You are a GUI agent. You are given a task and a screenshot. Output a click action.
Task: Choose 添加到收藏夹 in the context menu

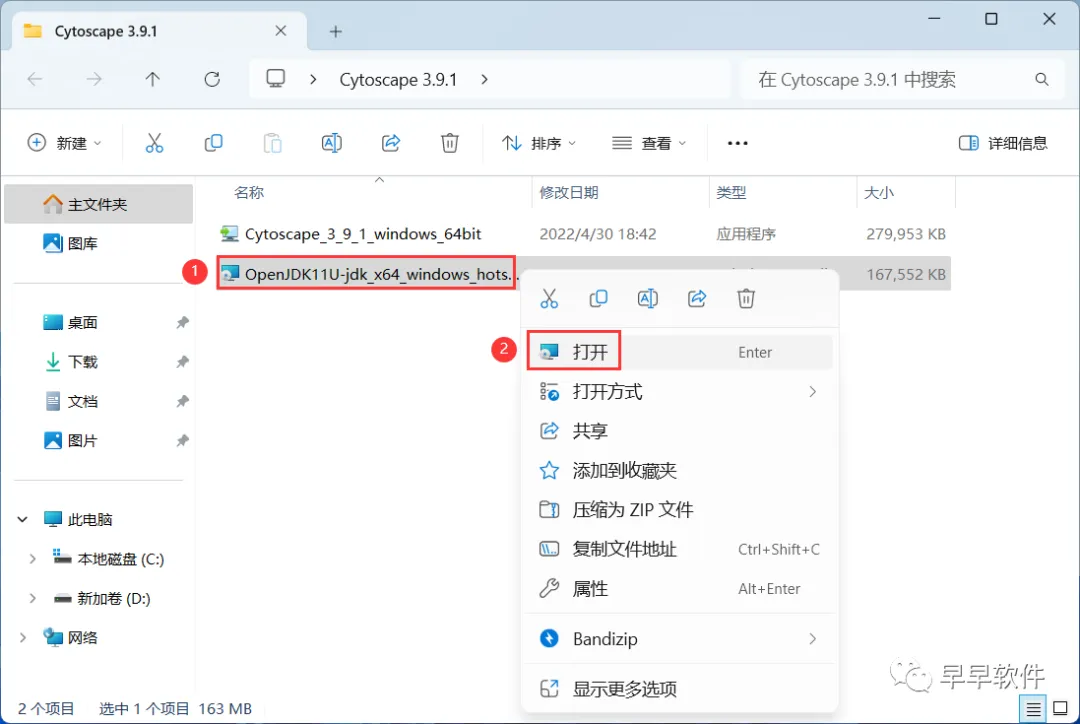click(x=680, y=470)
